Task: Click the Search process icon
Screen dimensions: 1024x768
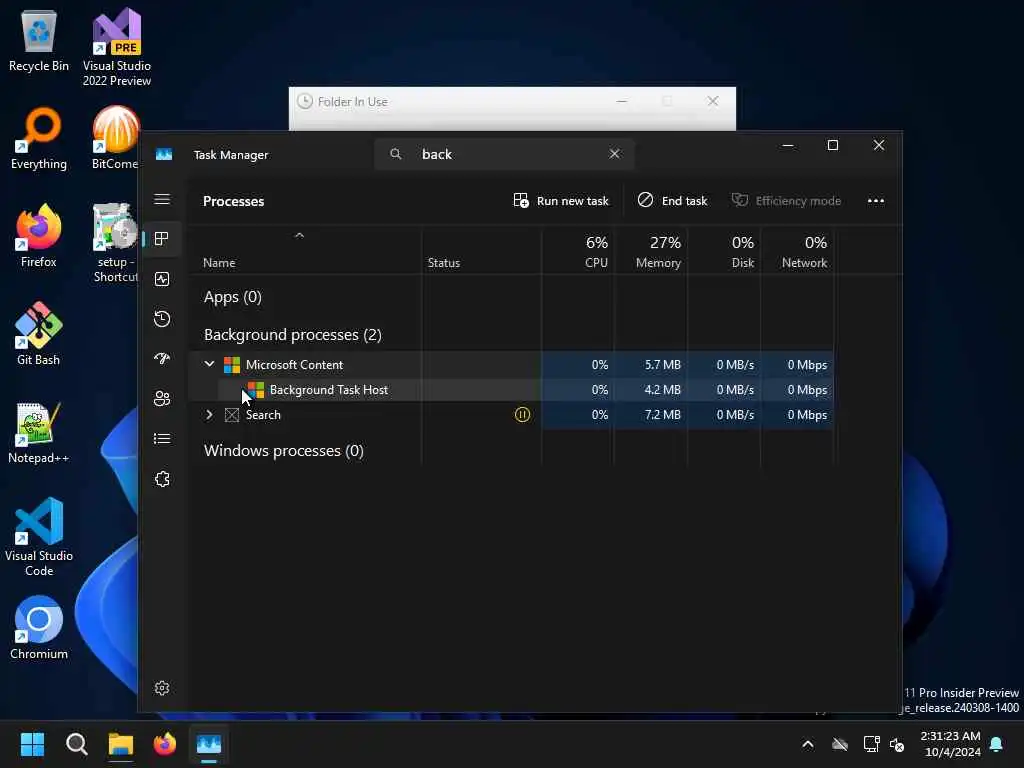Action: 232,415
